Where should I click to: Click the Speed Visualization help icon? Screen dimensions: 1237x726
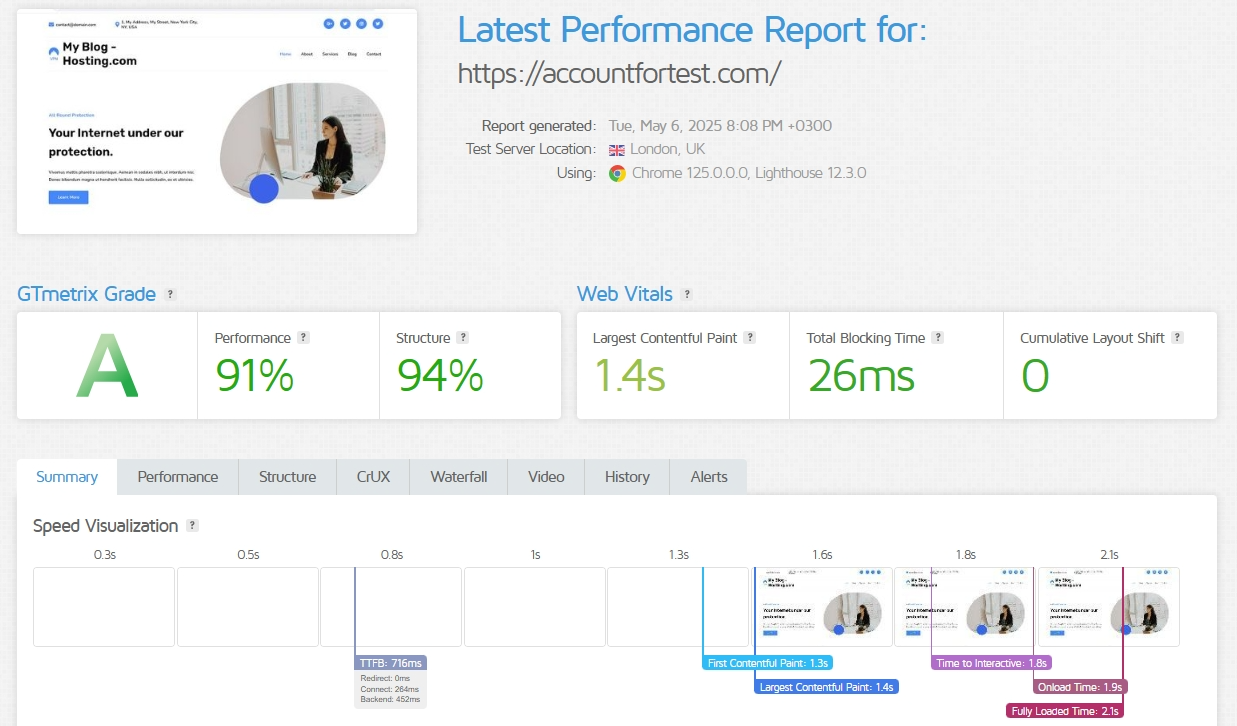pyautogui.click(x=192, y=526)
